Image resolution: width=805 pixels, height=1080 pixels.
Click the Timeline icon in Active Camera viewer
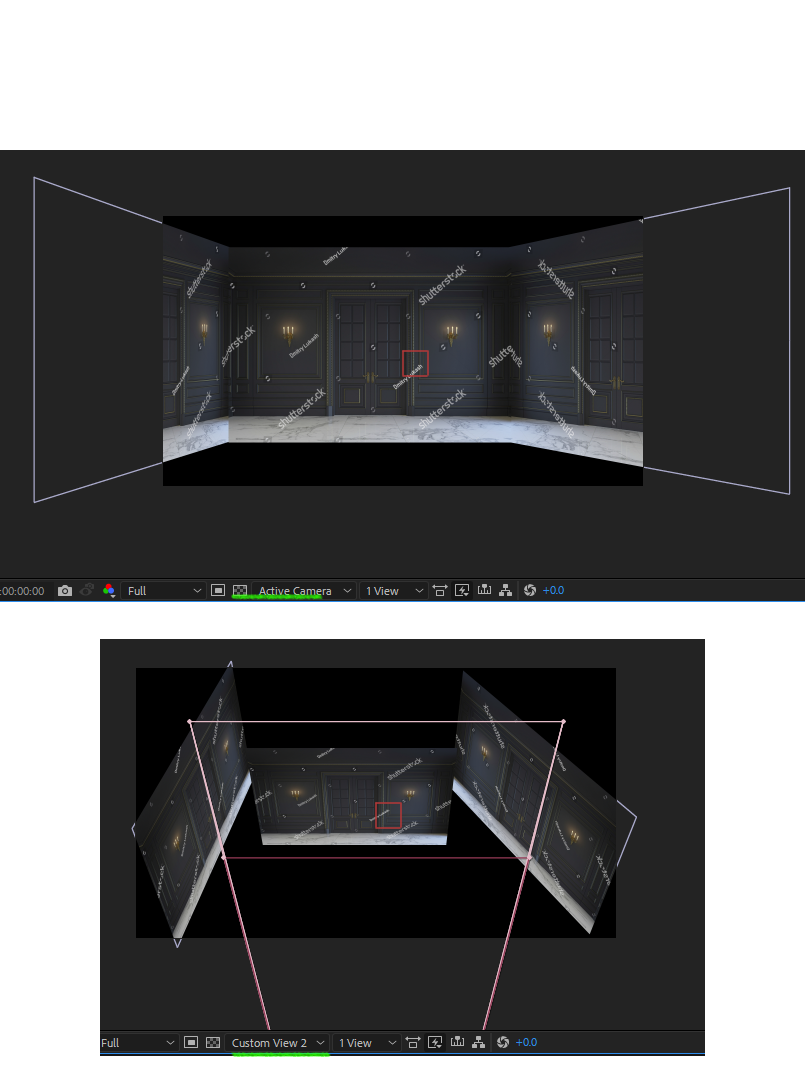(484, 590)
